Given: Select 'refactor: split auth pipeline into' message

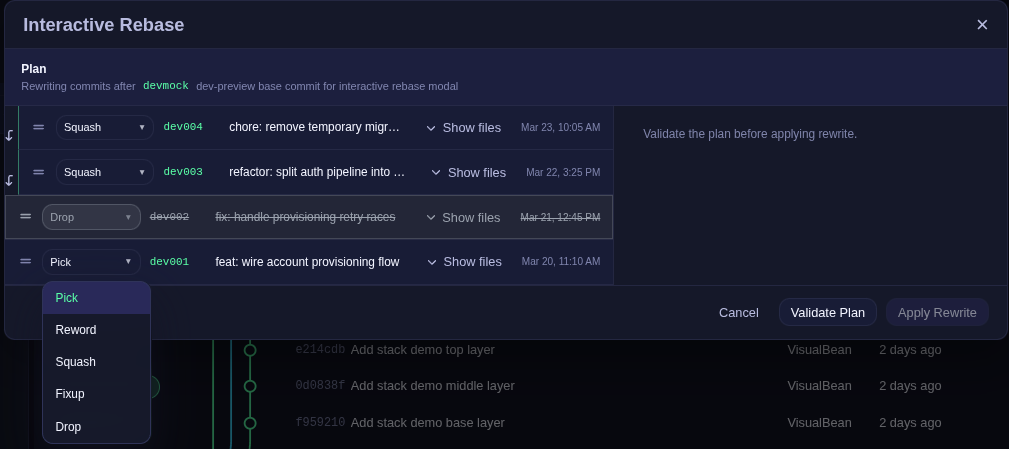Looking at the screenshot, I should tap(317, 172).
